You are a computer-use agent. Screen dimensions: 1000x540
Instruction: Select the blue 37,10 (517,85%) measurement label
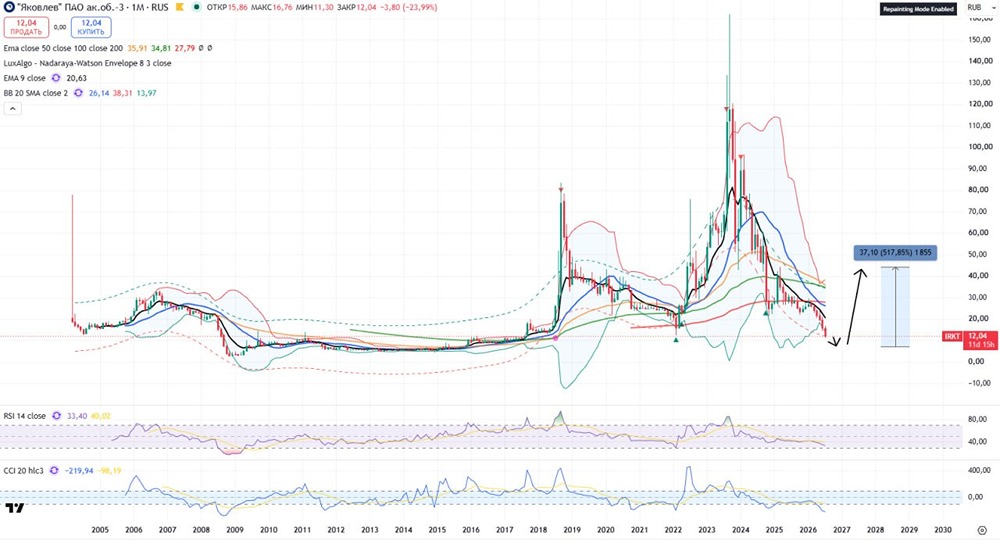(895, 252)
